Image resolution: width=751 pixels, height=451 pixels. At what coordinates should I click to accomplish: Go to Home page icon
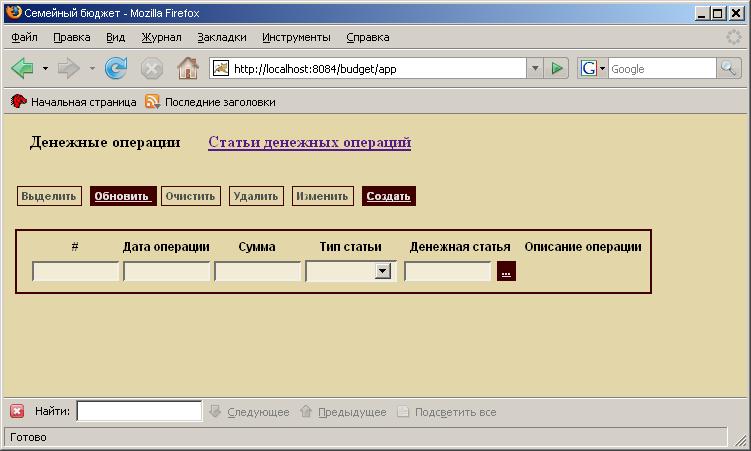click(x=188, y=68)
